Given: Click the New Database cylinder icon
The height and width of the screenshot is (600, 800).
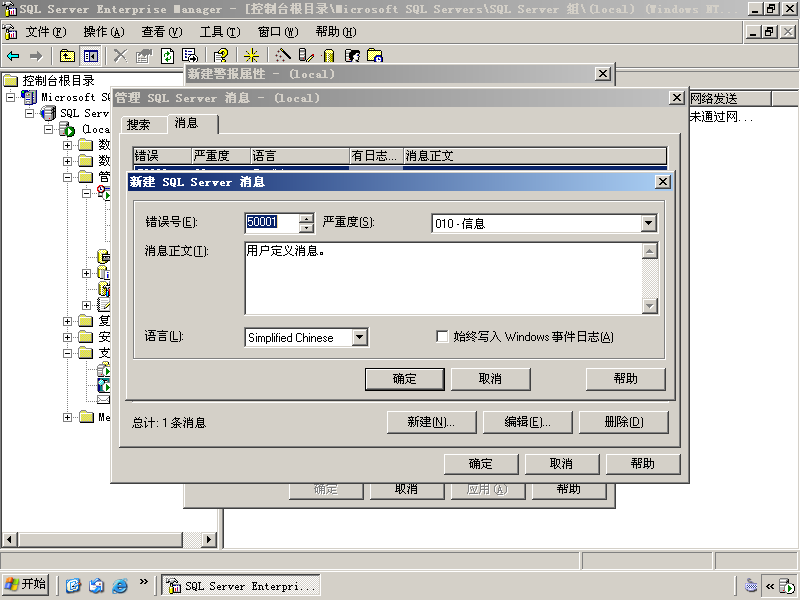Looking at the screenshot, I should [329, 56].
